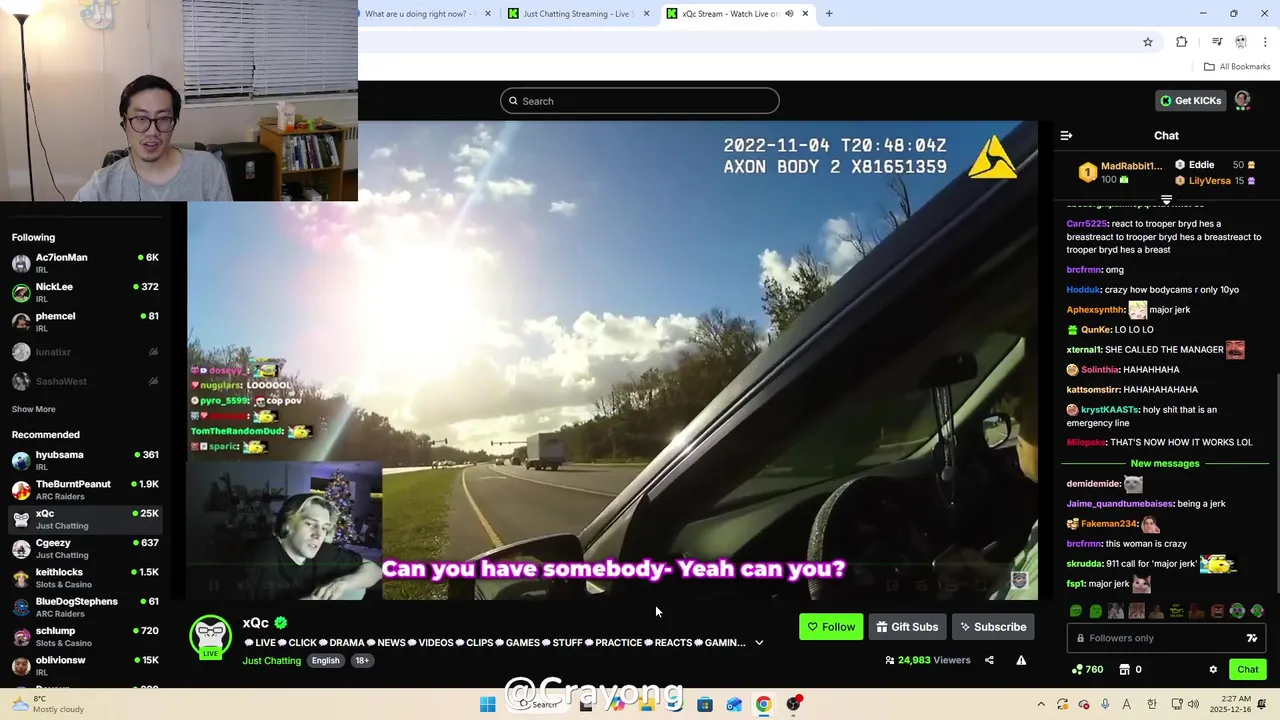The height and width of the screenshot is (720, 1280).
Task: Open Outlook taskbar icon
Action: [x=734, y=704]
